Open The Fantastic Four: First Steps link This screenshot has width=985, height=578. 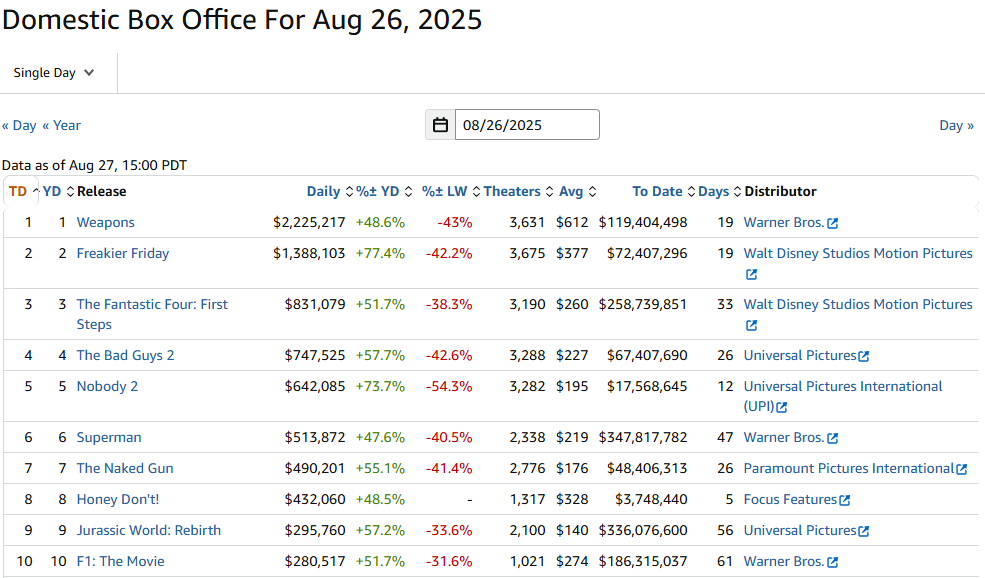(152, 314)
